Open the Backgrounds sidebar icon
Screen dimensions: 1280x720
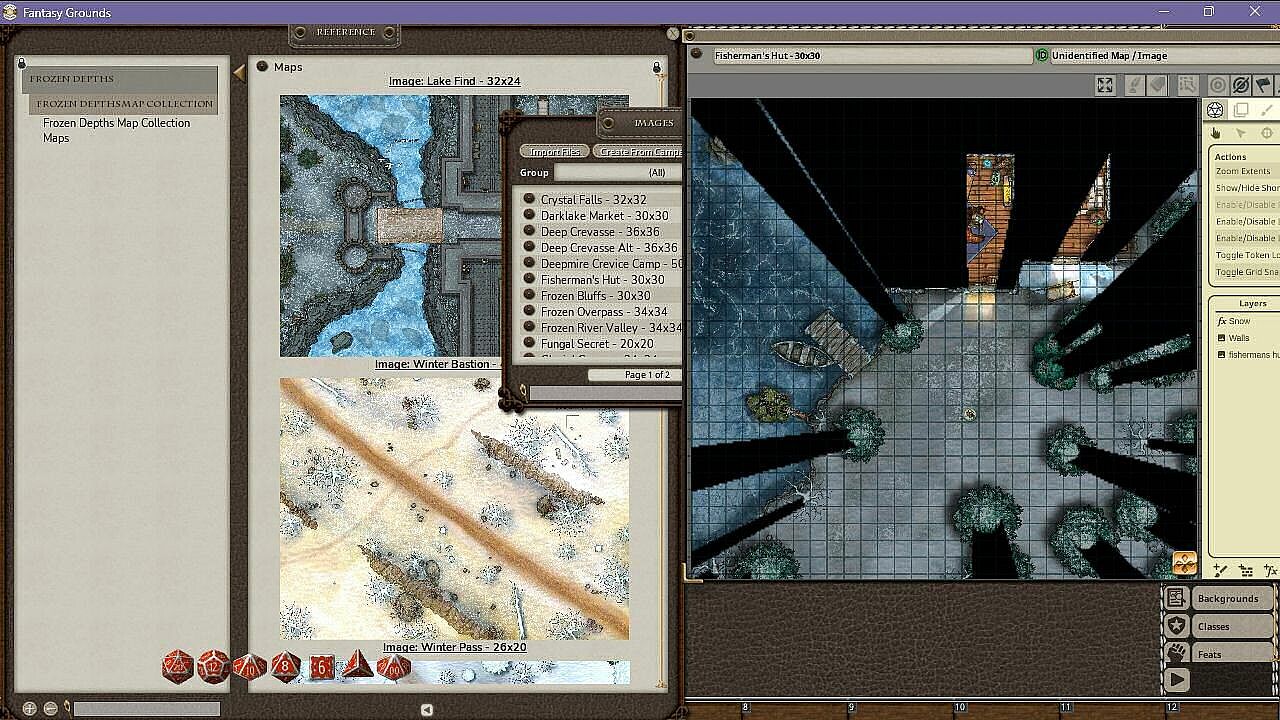click(x=1177, y=598)
